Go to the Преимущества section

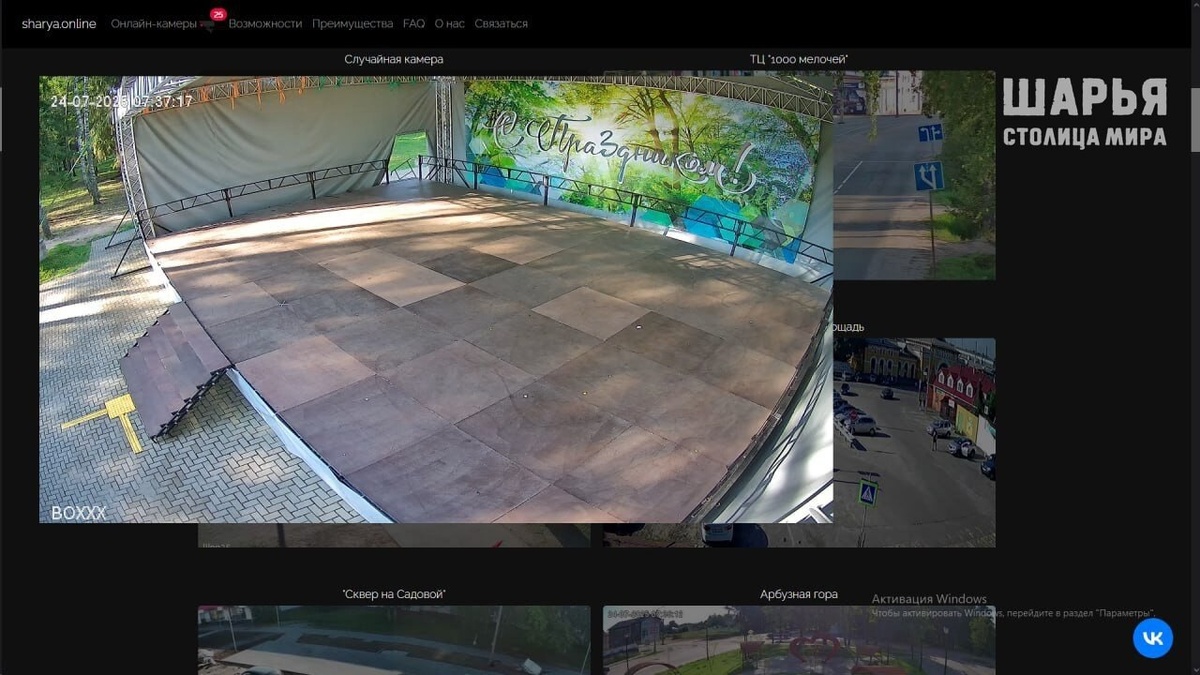352,23
